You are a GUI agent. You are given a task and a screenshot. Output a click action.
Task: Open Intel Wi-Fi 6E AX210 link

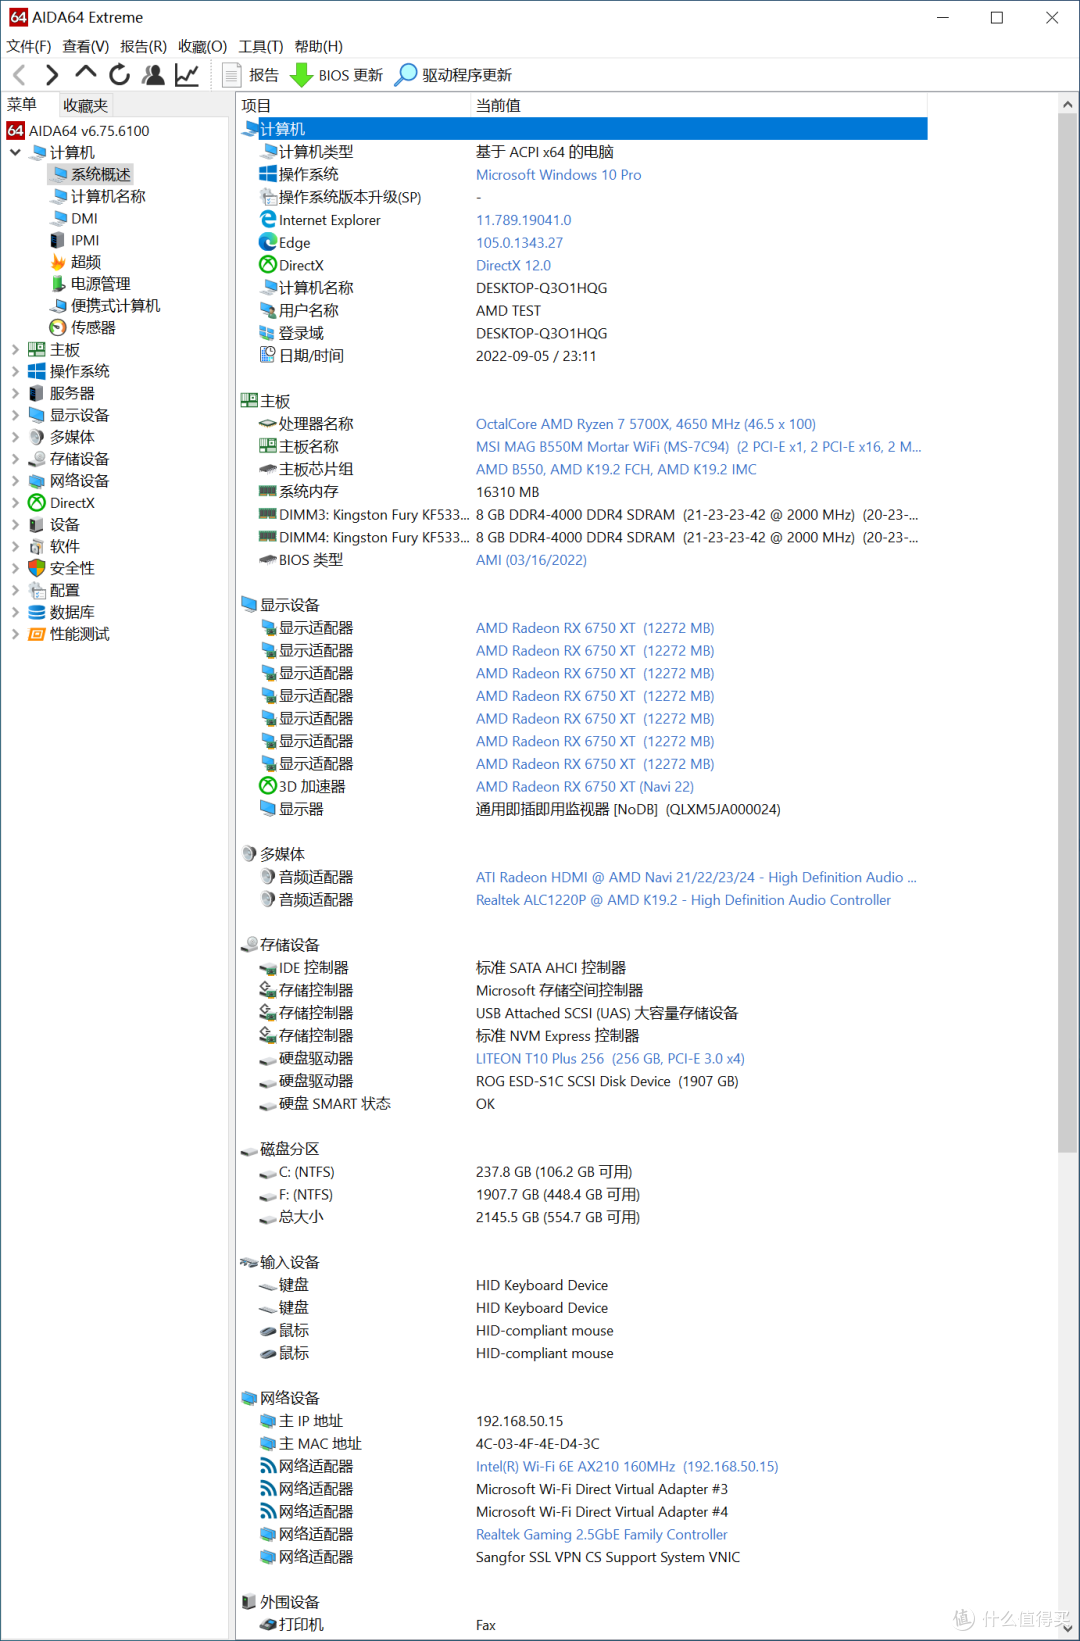627,1467
